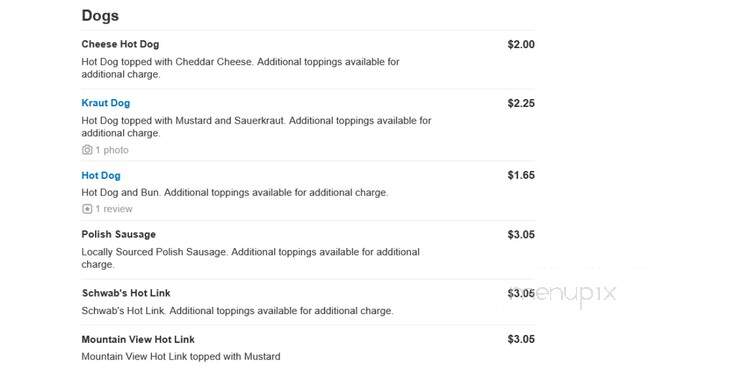The height and width of the screenshot is (376, 742).
Task: Click the Schwab's Hot Link title
Action: [126, 293]
